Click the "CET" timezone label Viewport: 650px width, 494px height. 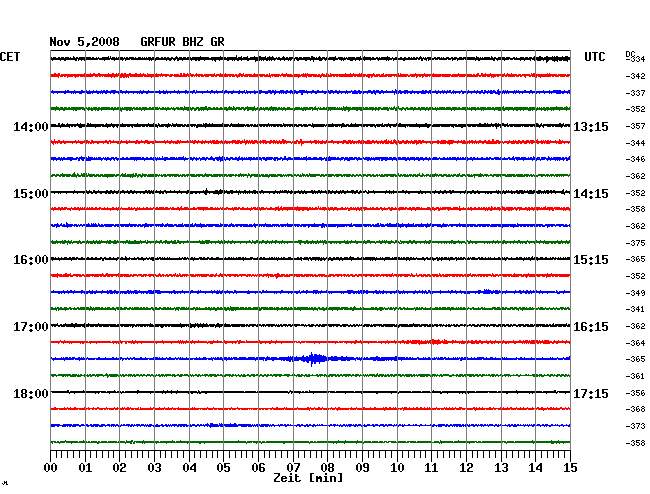[x=10, y=57]
